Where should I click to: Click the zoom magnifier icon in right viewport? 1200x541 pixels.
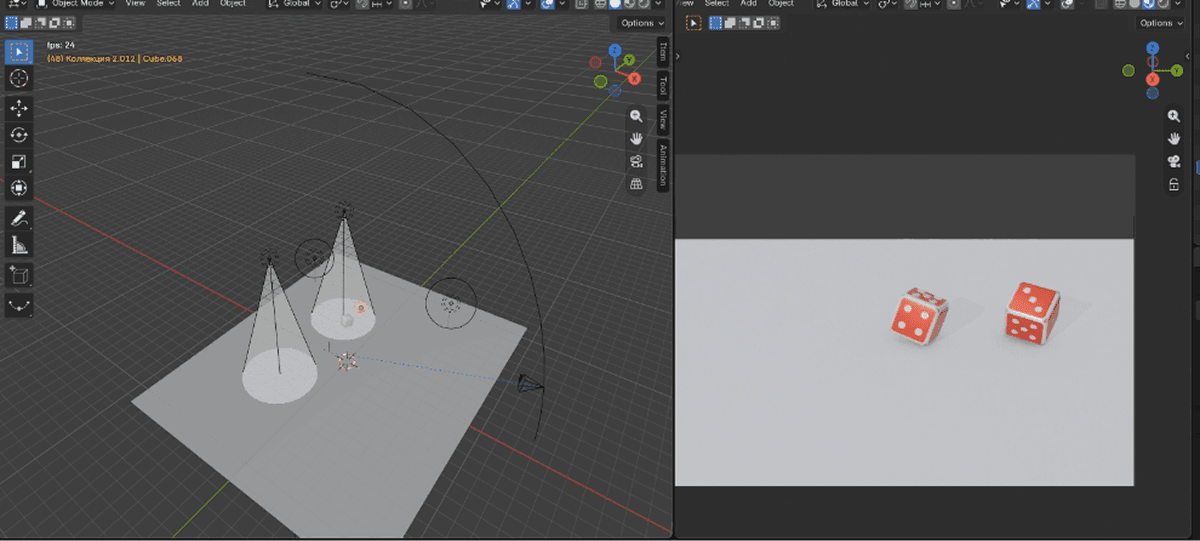[1174, 116]
